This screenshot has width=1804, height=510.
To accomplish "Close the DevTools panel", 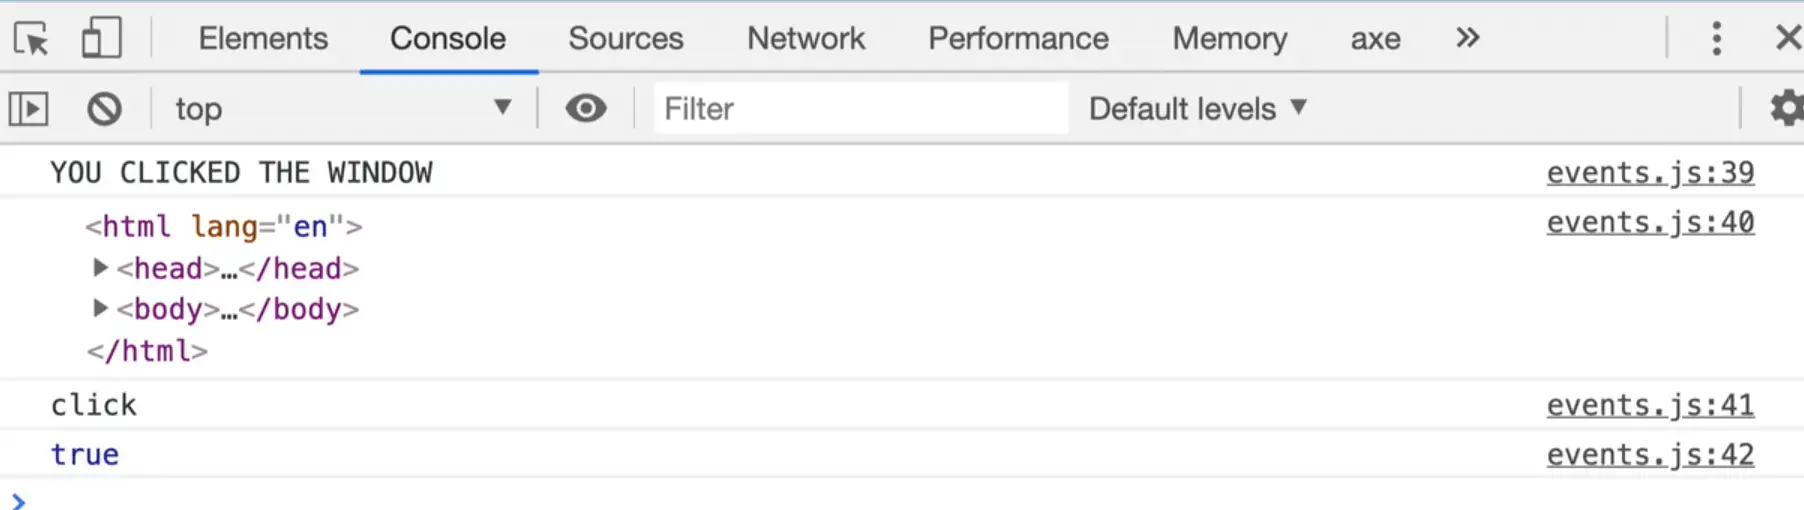I will click(1787, 39).
